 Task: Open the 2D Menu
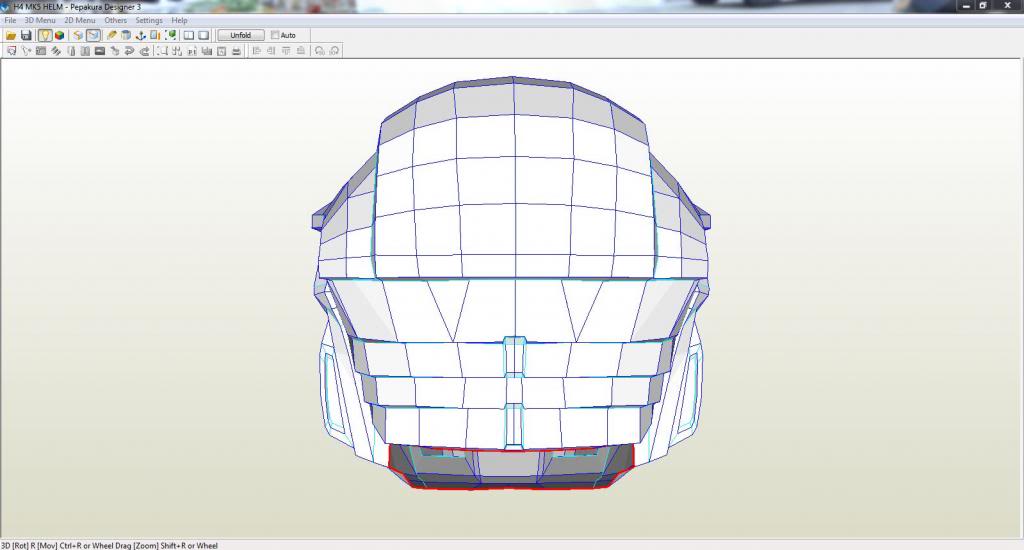click(80, 20)
